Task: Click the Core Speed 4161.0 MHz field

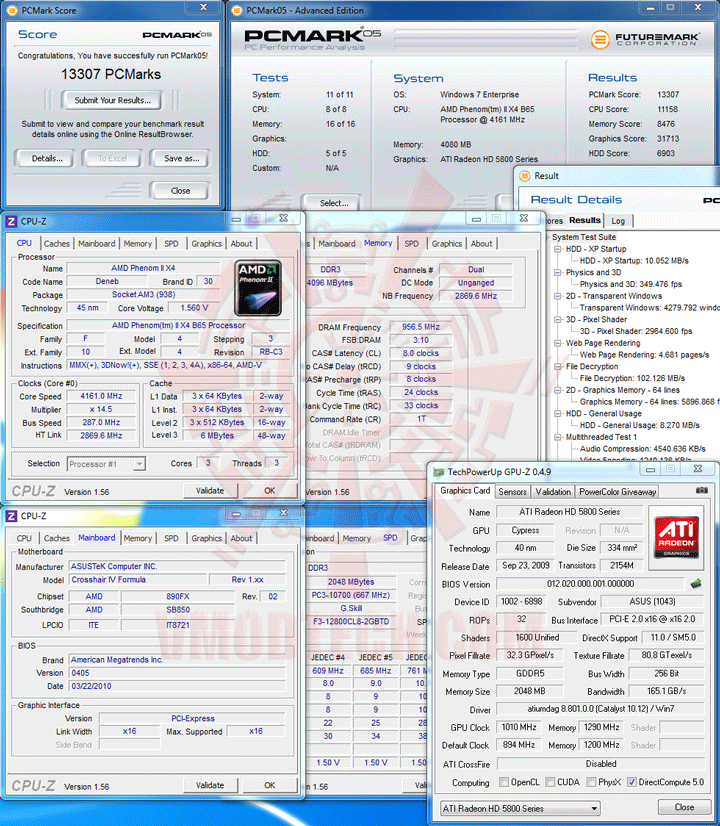Action: coord(101,396)
